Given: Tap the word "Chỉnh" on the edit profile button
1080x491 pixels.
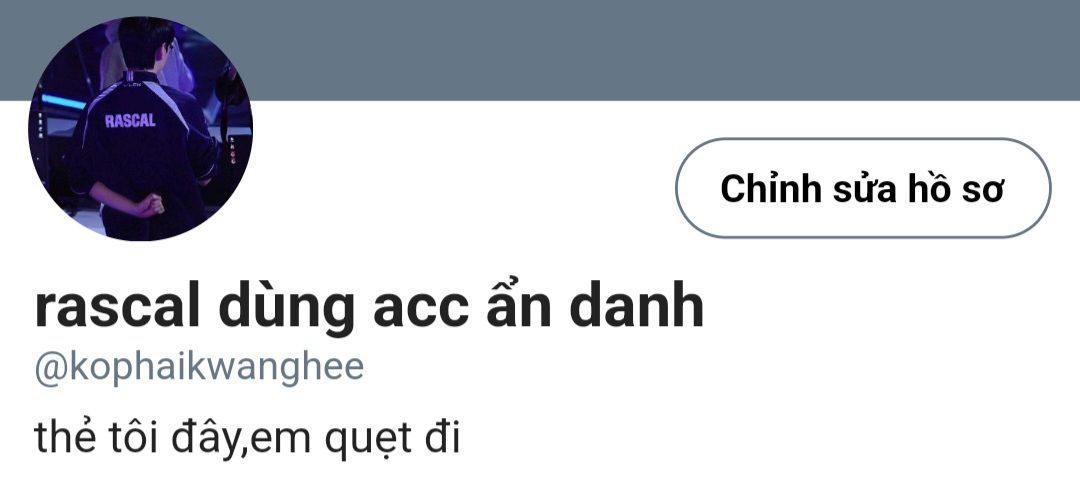Looking at the screenshot, I should pyautogui.click(x=771, y=188).
